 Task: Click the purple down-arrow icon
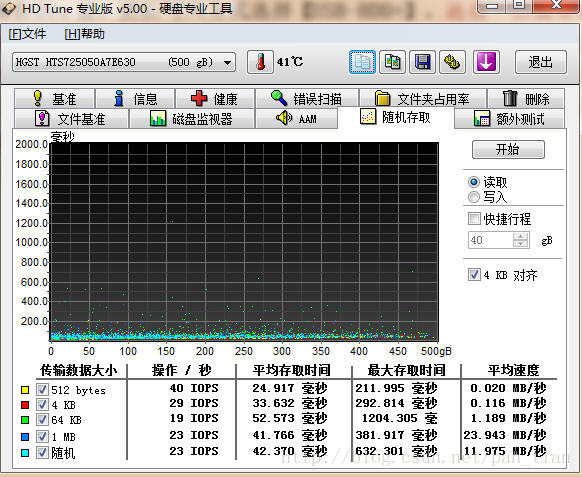[486, 62]
